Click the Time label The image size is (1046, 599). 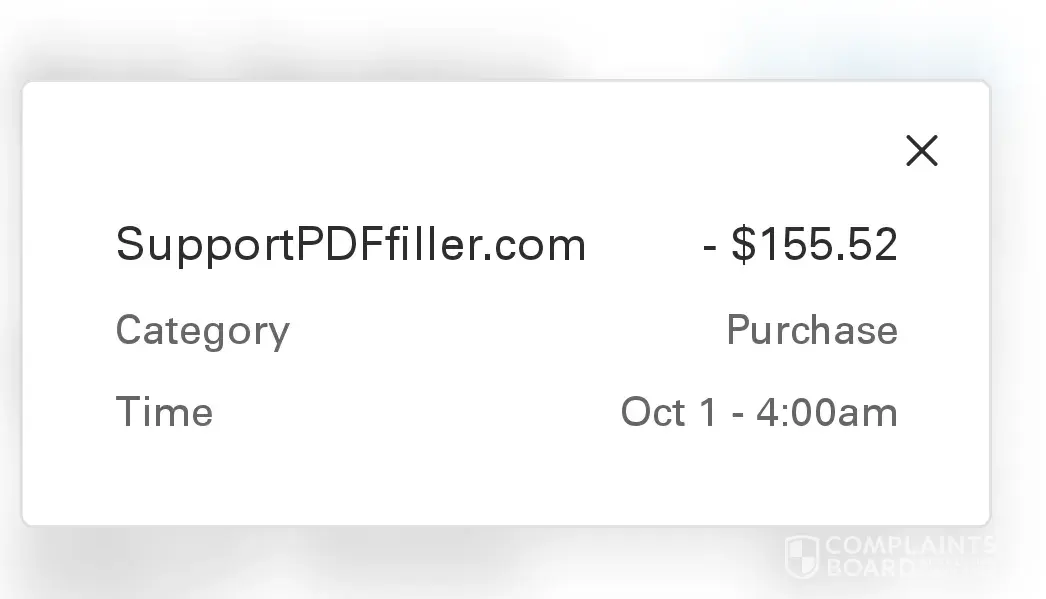(164, 412)
